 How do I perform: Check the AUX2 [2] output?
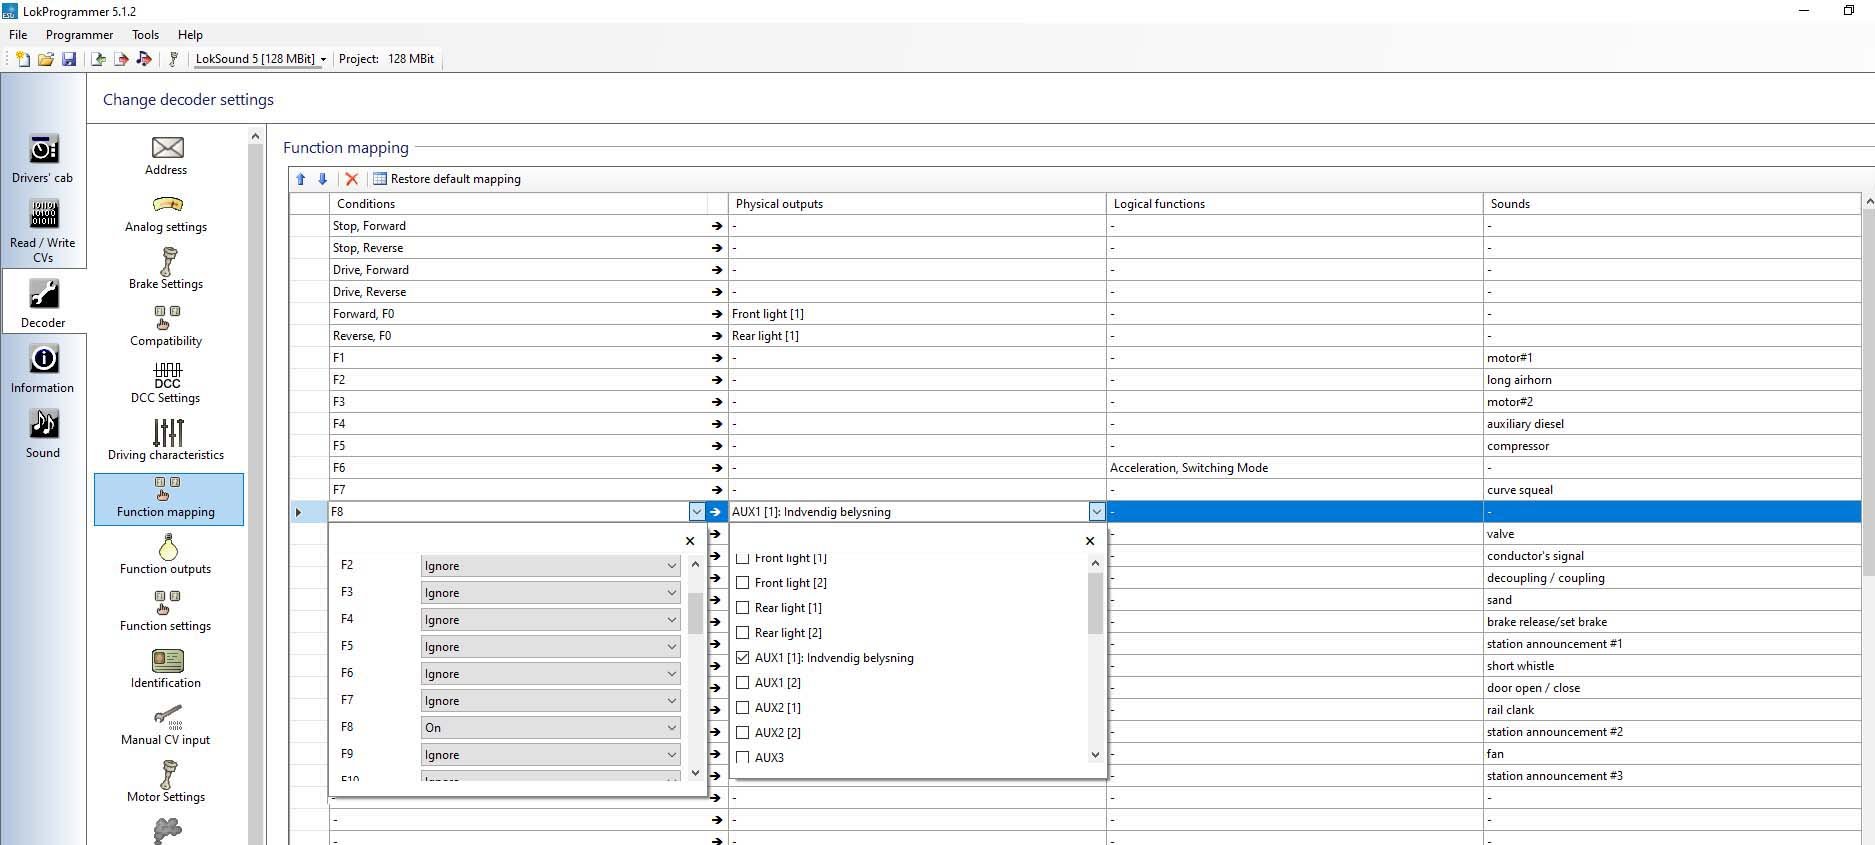pos(743,733)
